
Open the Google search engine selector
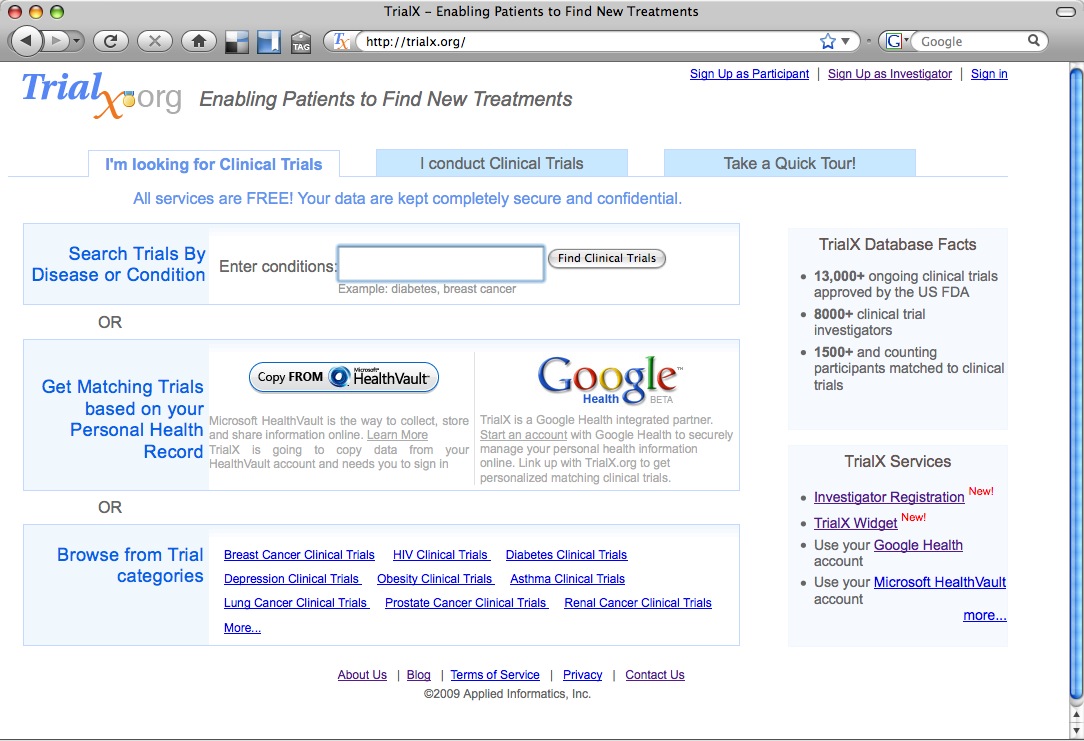coord(897,41)
